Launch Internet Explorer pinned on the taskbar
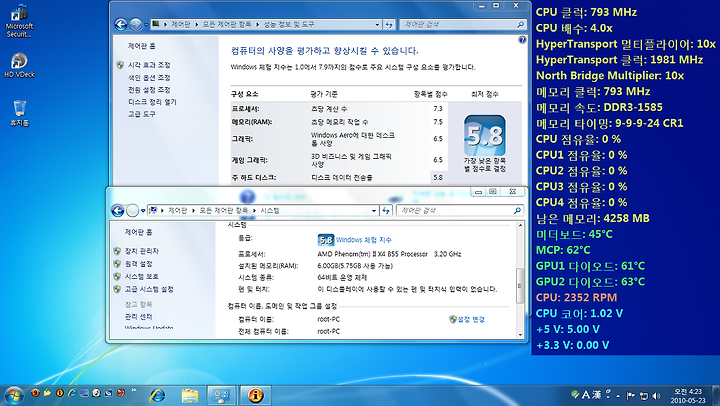Screen dimensions: 720x406 (158, 395)
